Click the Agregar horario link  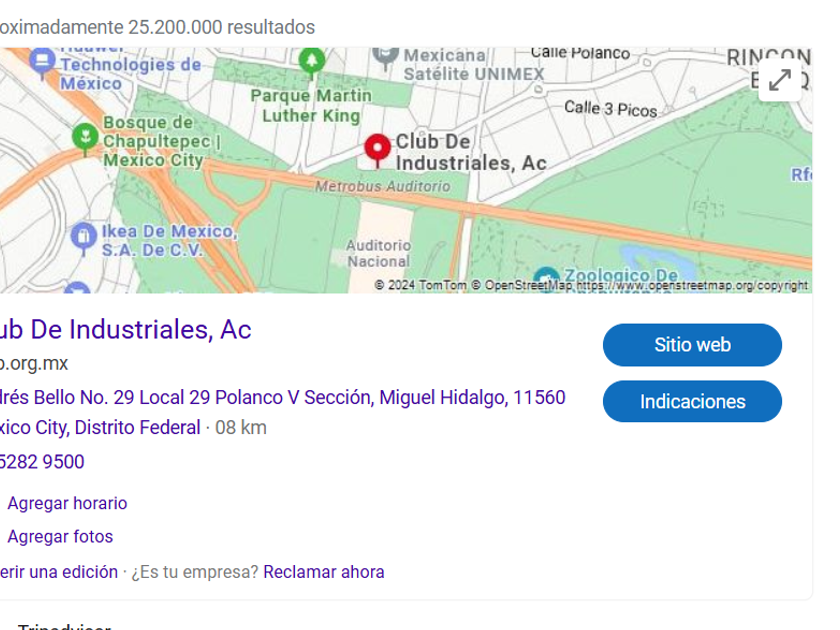coord(67,503)
